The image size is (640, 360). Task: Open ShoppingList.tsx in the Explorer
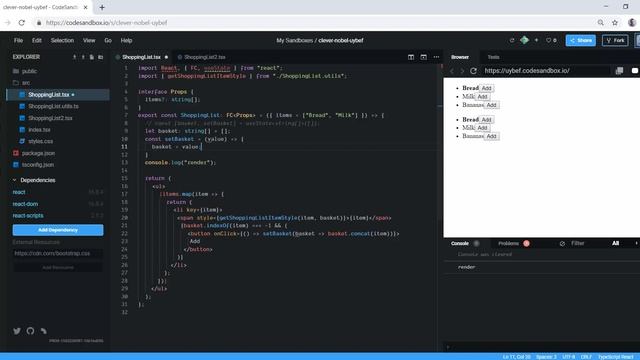(58, 95)
